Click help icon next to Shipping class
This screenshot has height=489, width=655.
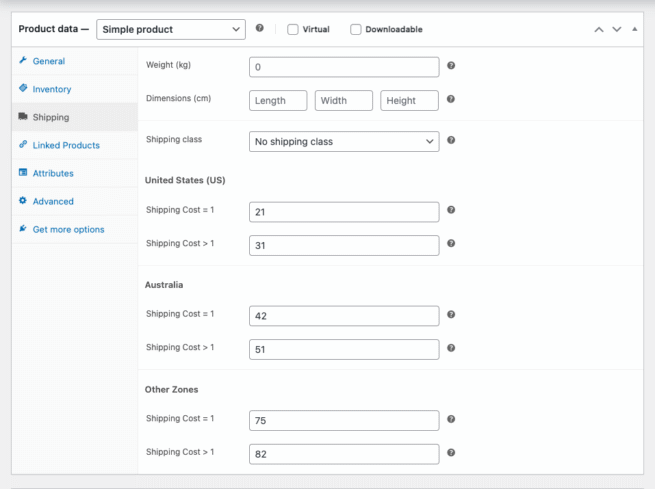[451, 141]
